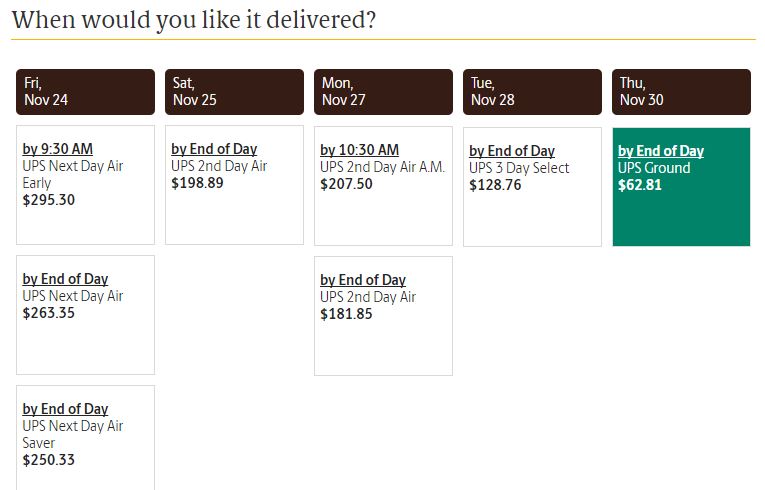Select the highlighted UPS Ground $62.81 option
Screen dimensions: 765x490
681,185
